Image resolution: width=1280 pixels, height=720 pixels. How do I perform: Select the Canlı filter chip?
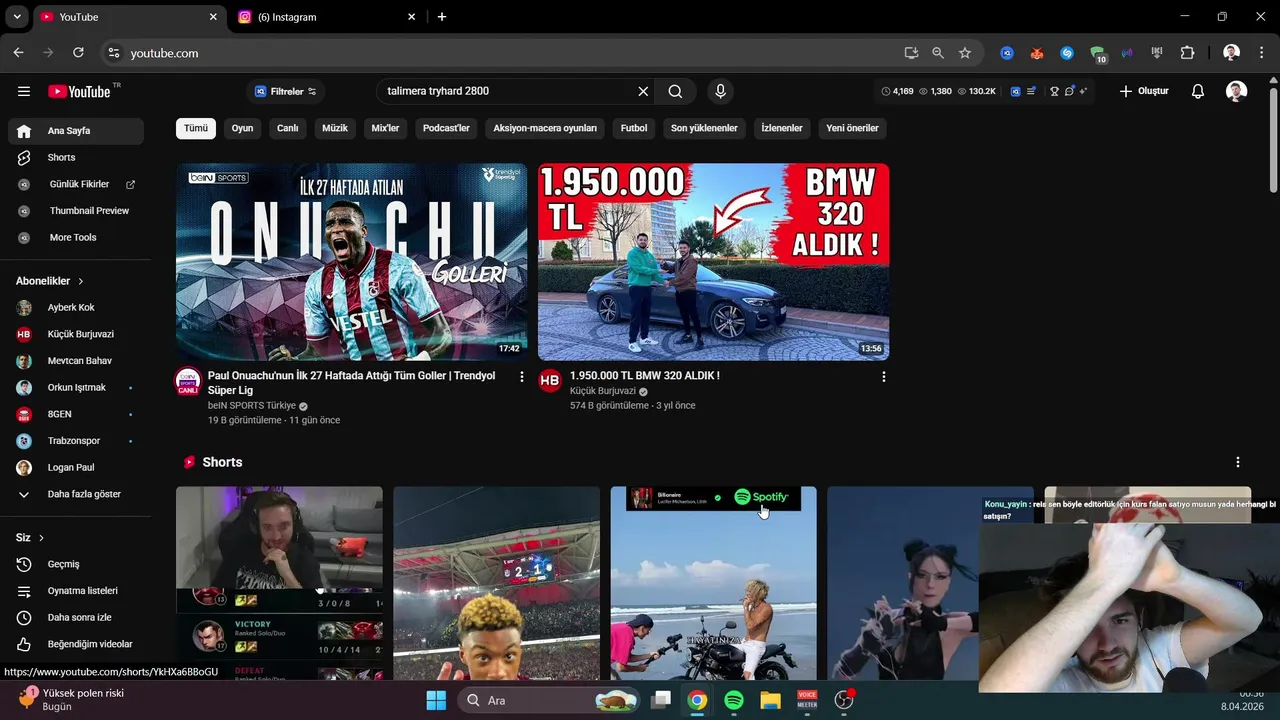click(288, 128)
